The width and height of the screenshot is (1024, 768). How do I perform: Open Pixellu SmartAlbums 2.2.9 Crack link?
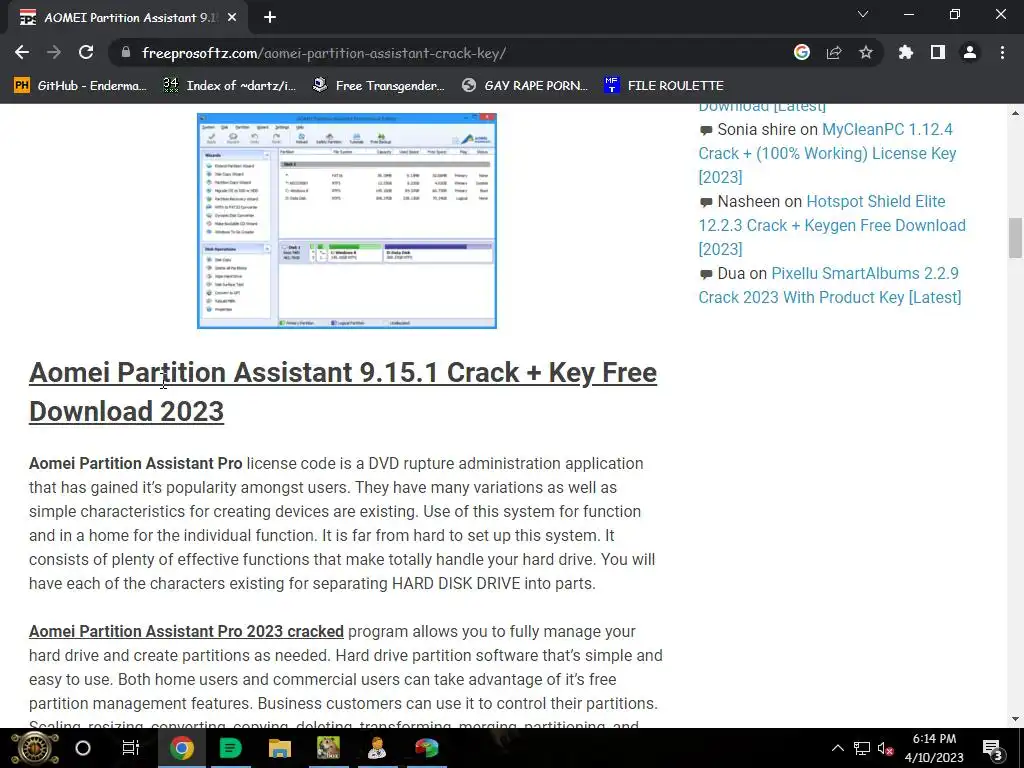point(829,285)
